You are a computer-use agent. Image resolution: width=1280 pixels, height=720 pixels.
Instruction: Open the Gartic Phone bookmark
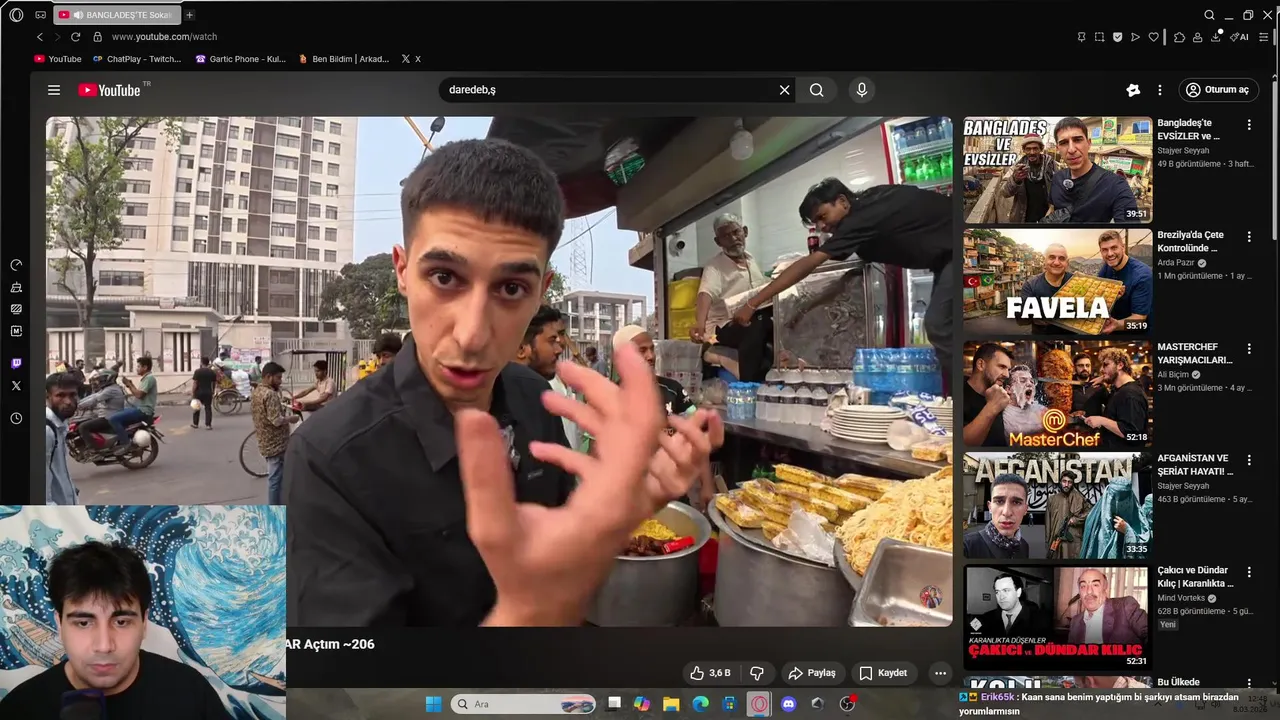coord(240,59)
